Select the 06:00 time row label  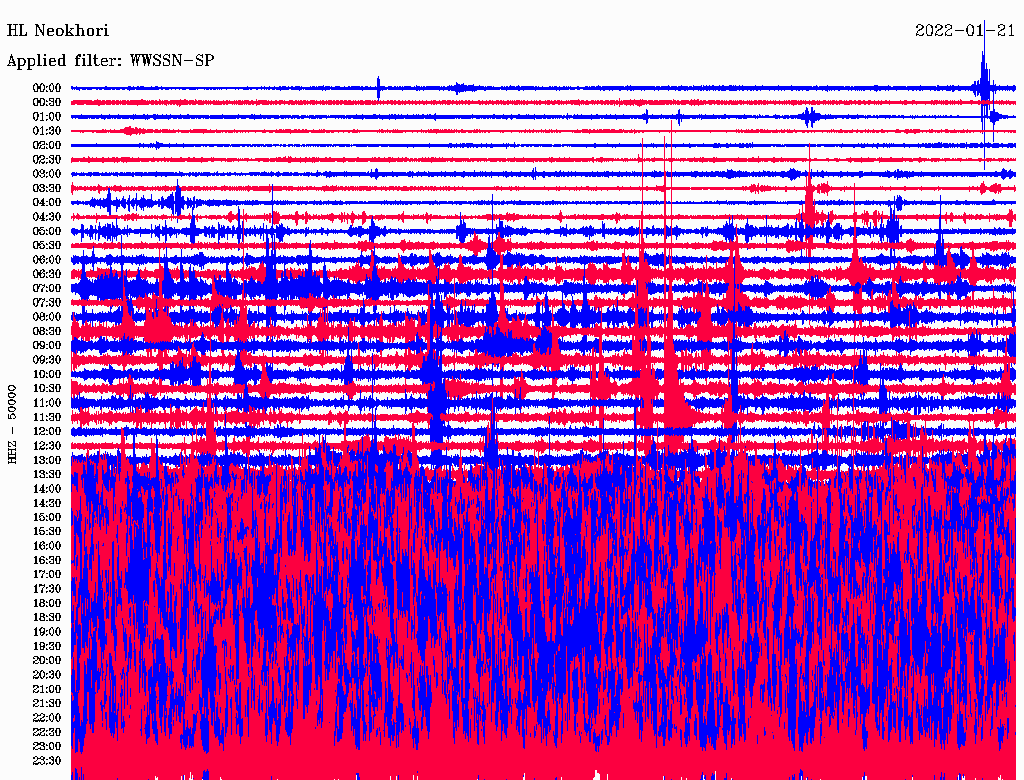pyautogui.click(x=46, y=259)
